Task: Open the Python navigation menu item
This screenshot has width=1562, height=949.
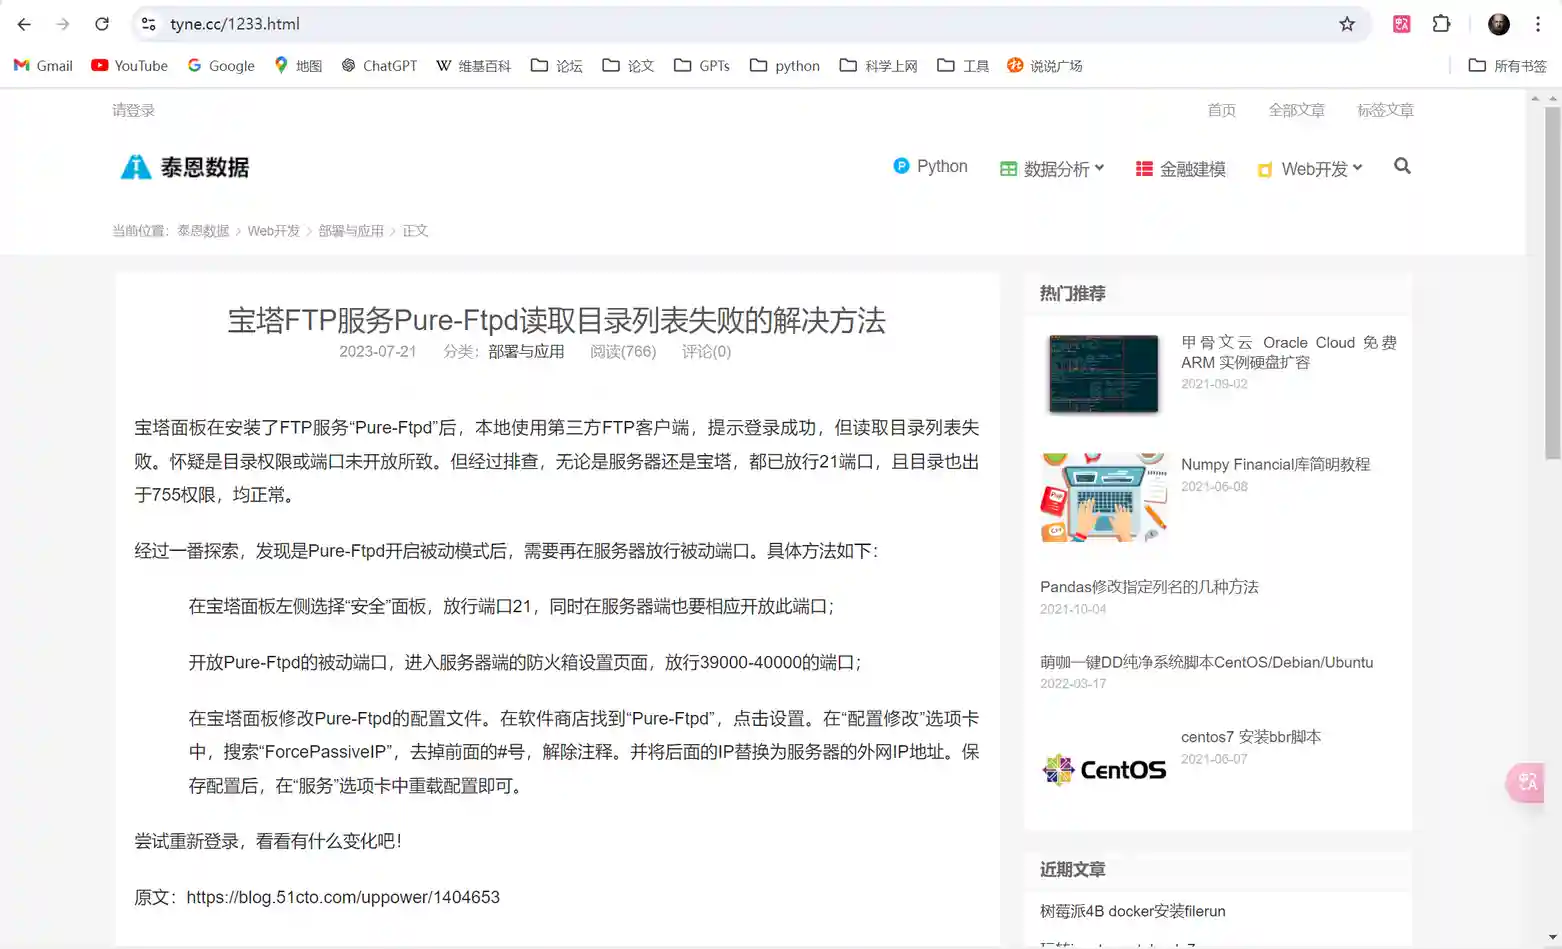Action: point(930,166)
